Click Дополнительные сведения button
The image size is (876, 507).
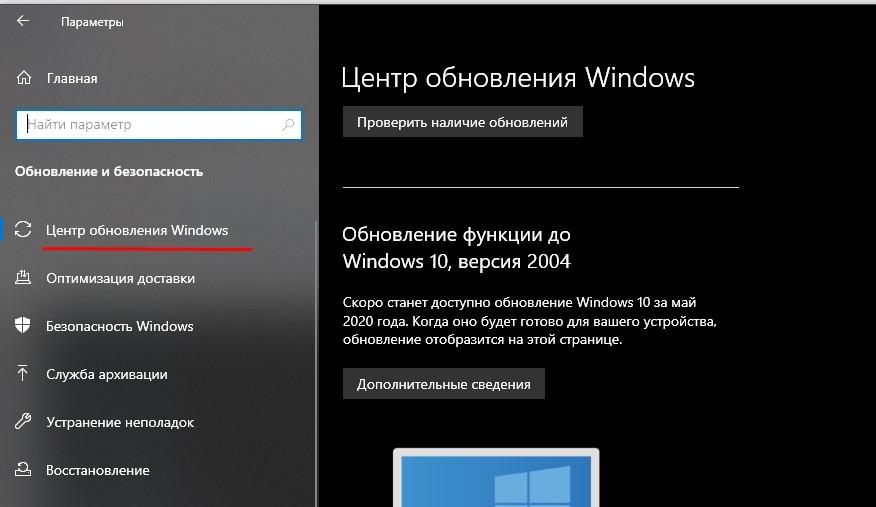[444, 384]
